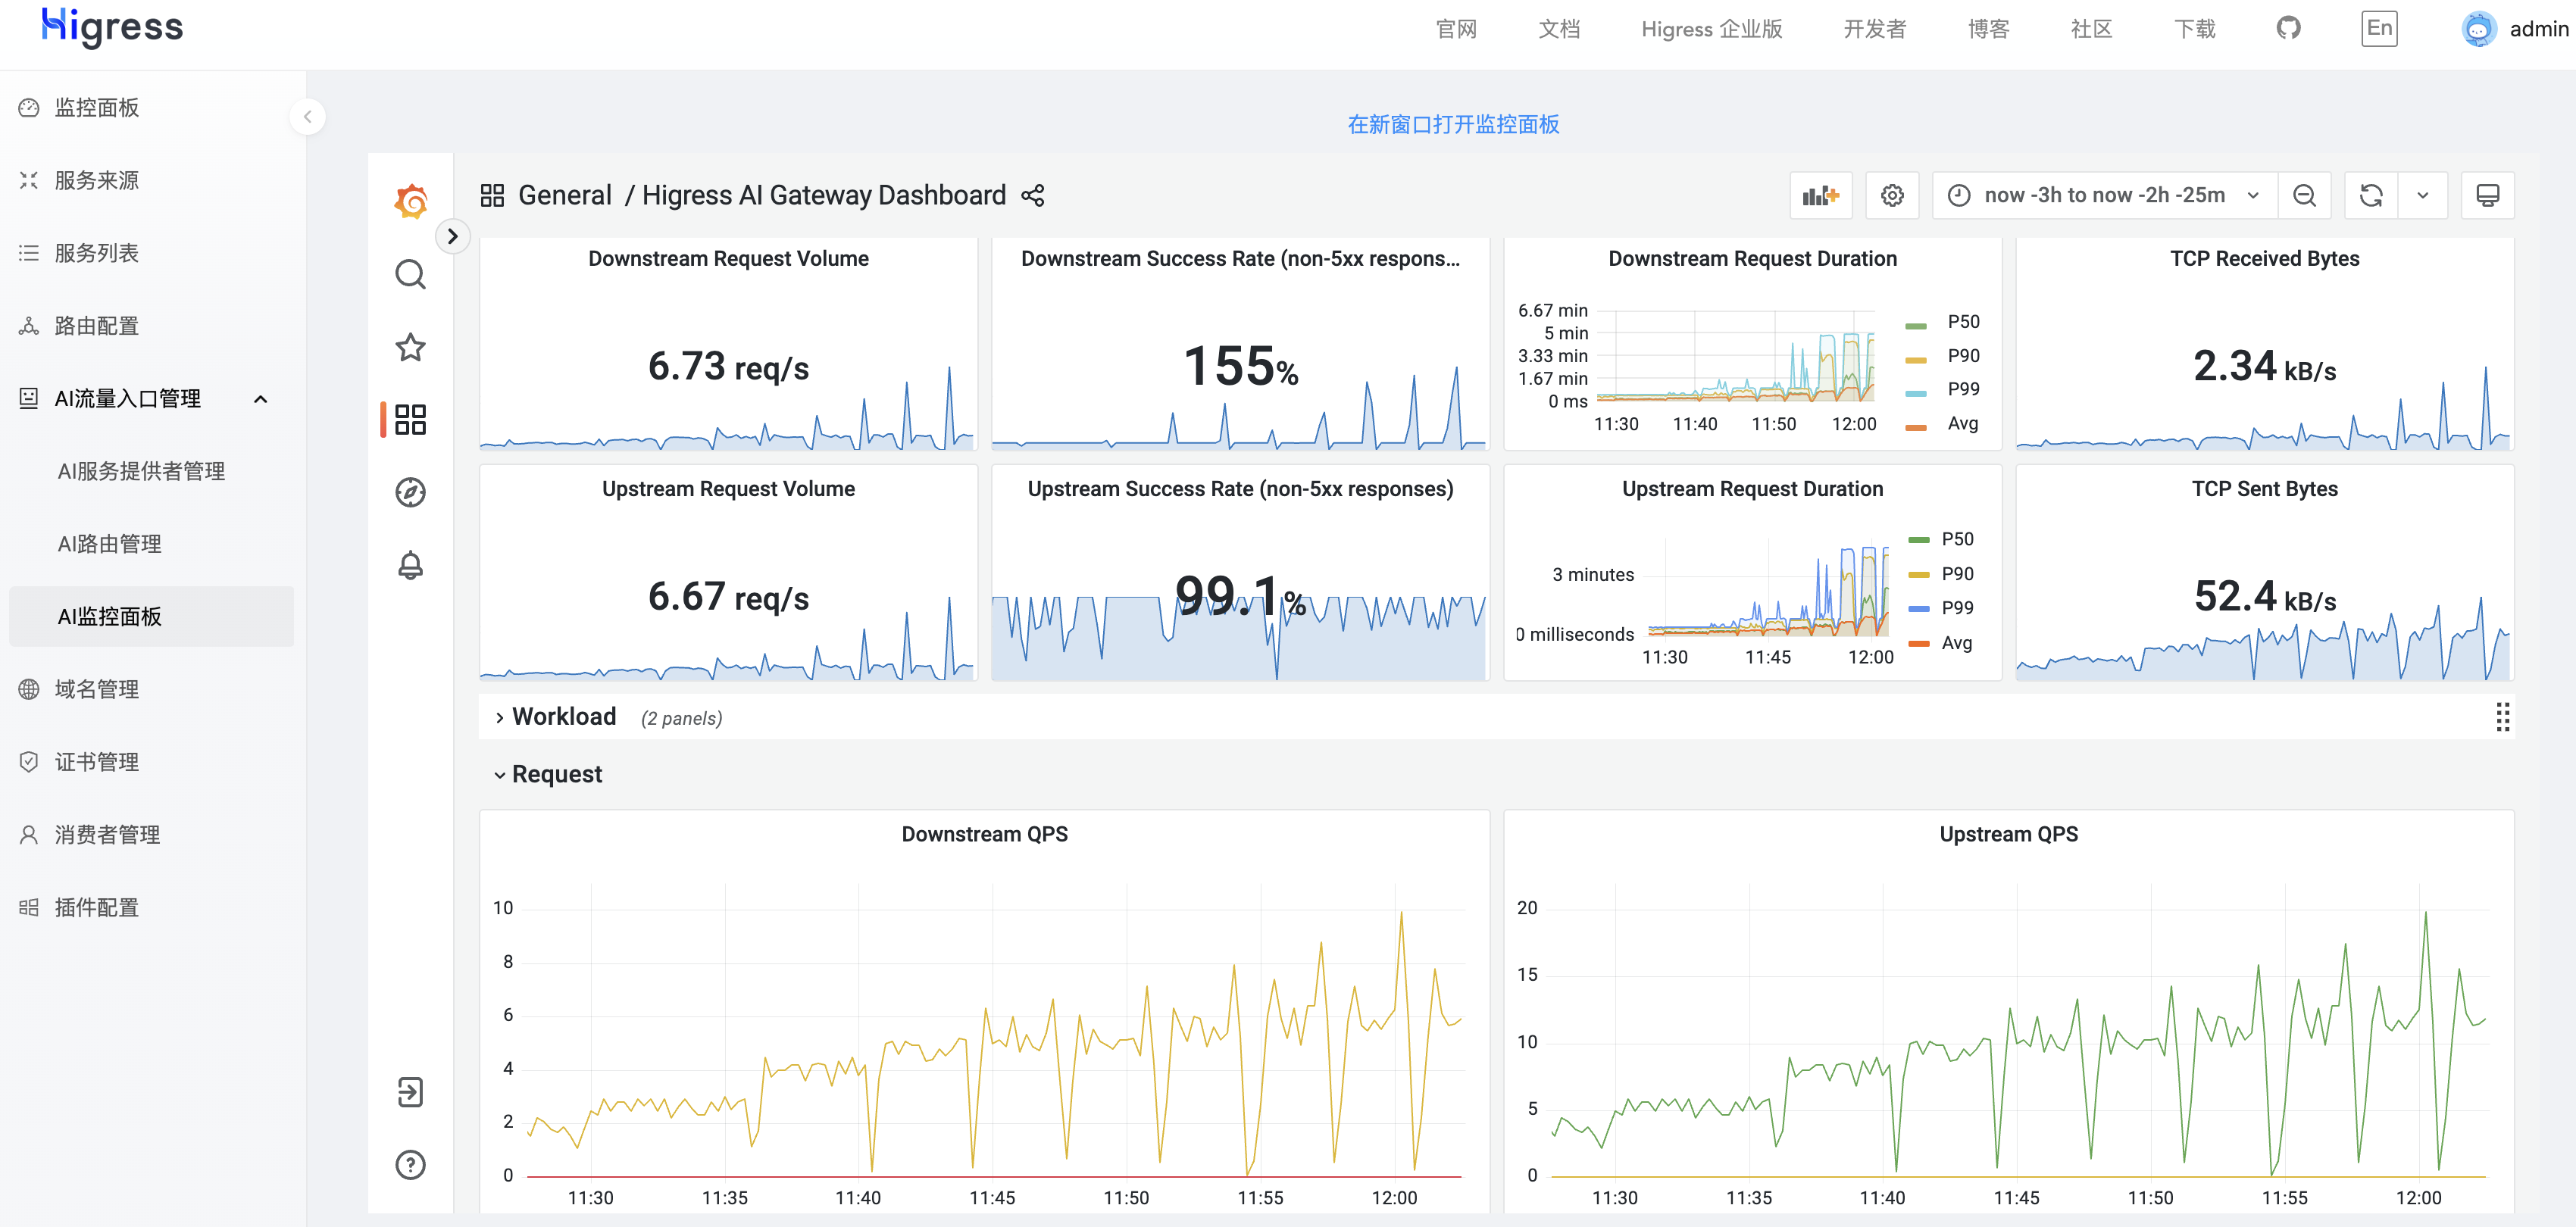Open 官网 top navigation link
Screen dimensions: 2576x1227
[1456, 29]
